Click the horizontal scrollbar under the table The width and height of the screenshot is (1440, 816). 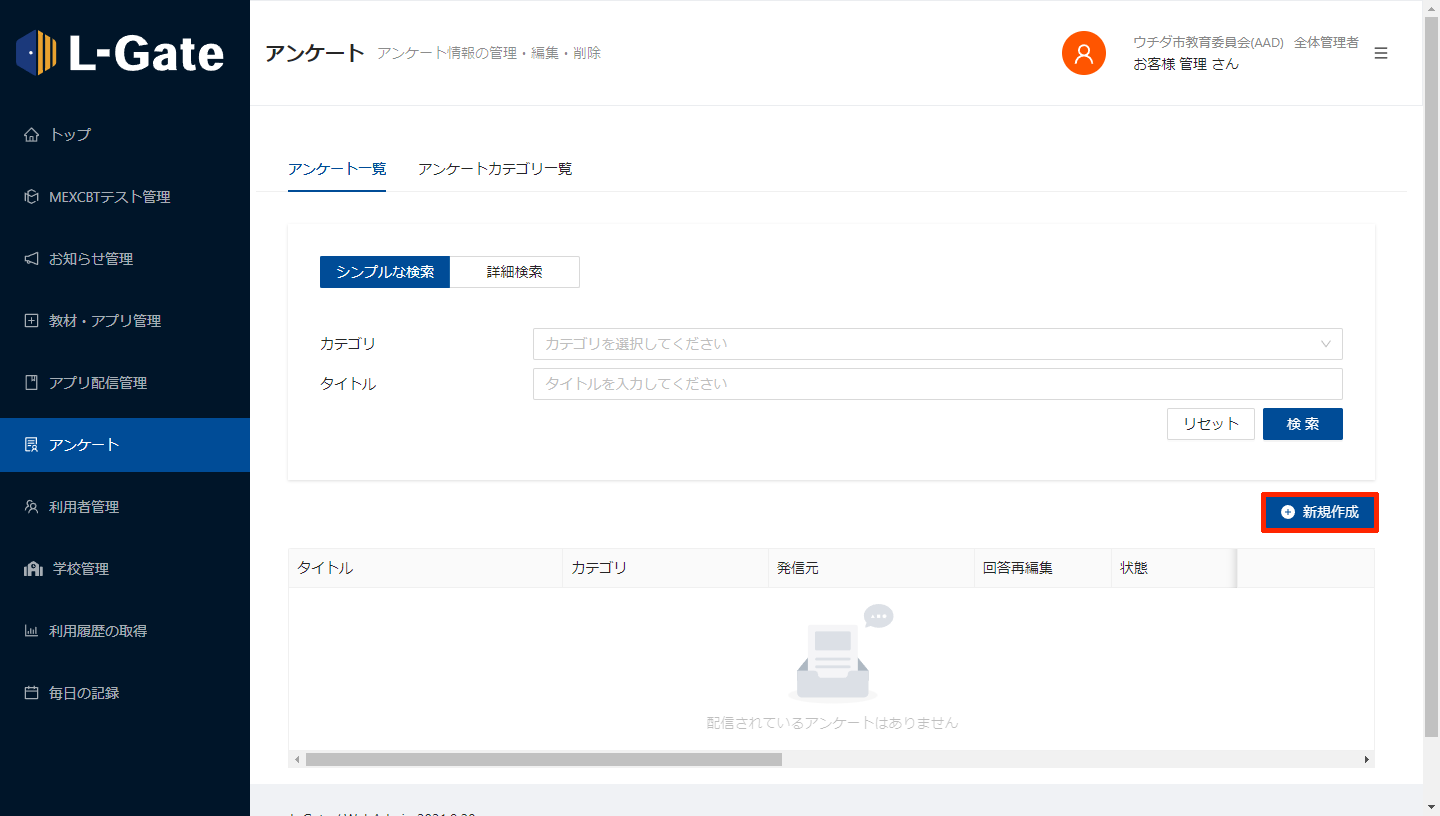click(x=543, y=760)
